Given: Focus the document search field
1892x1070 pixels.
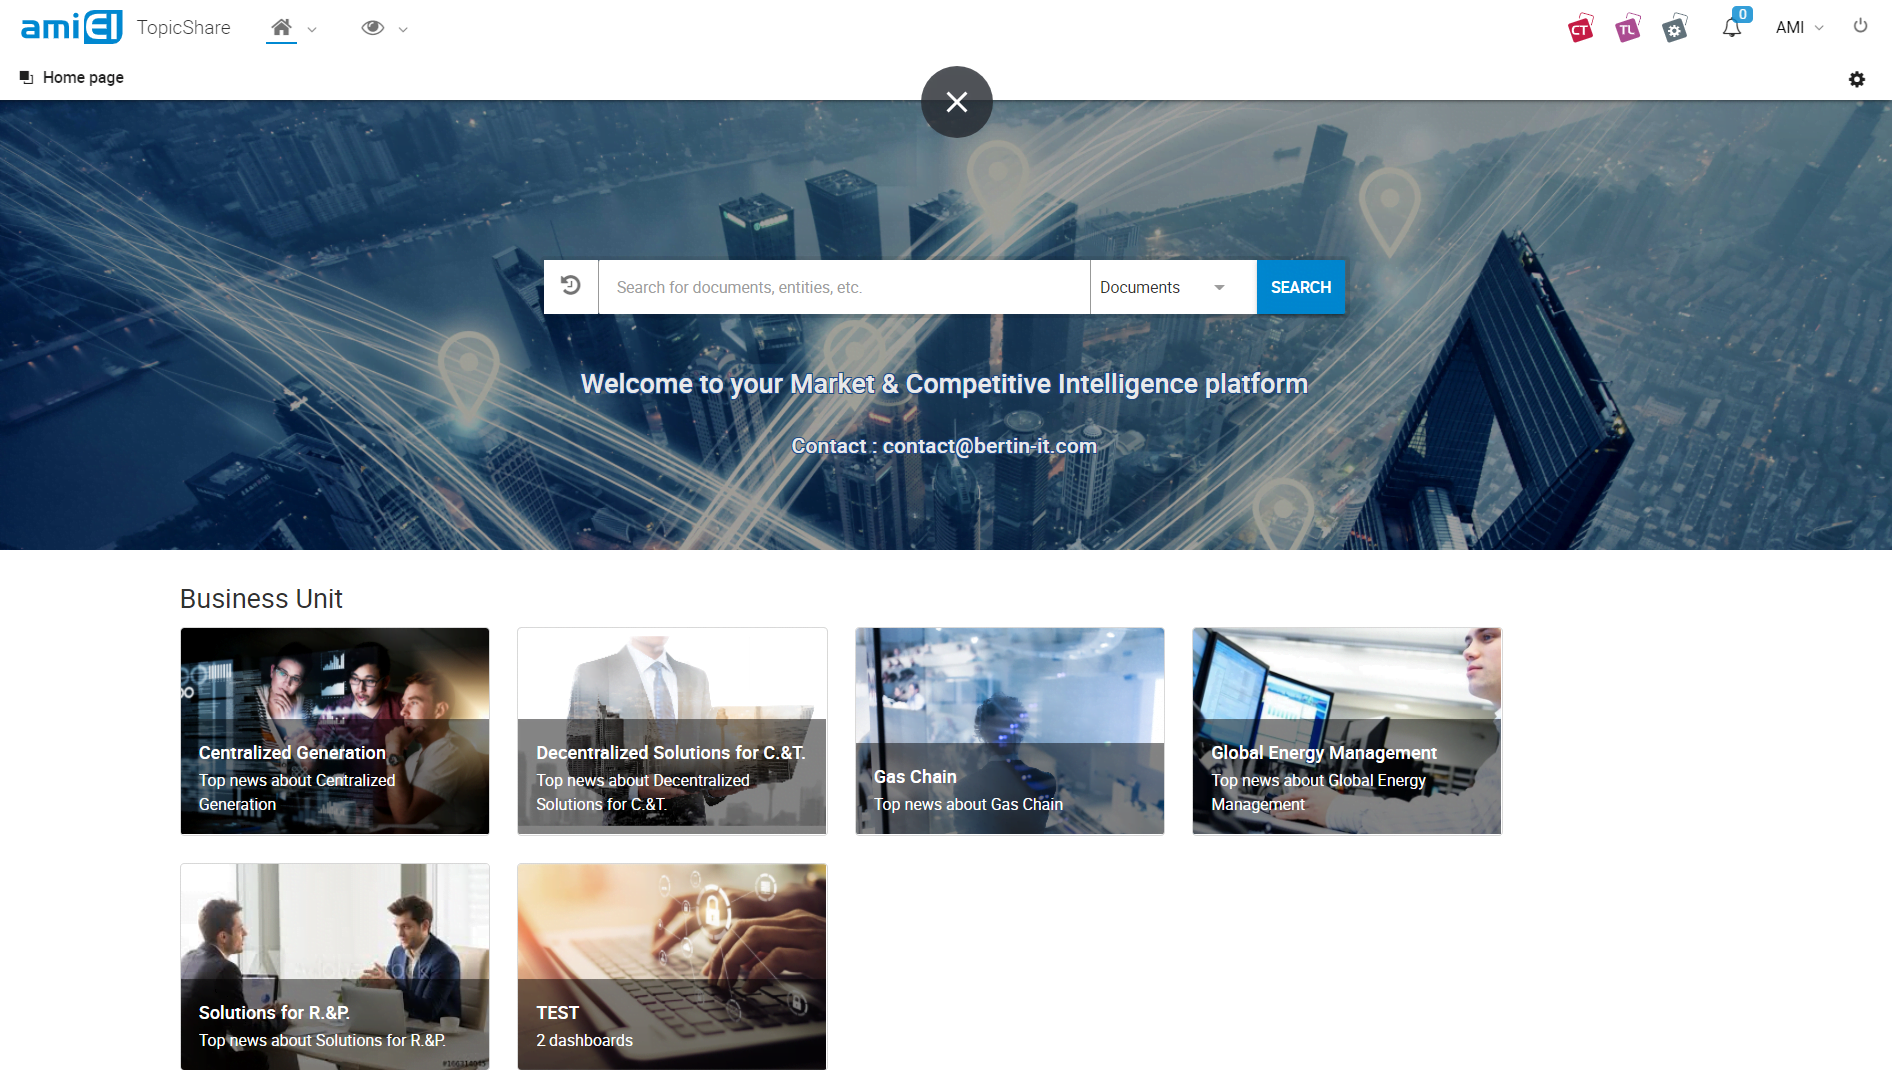Looking at the screenshot, I should (844, 287).
